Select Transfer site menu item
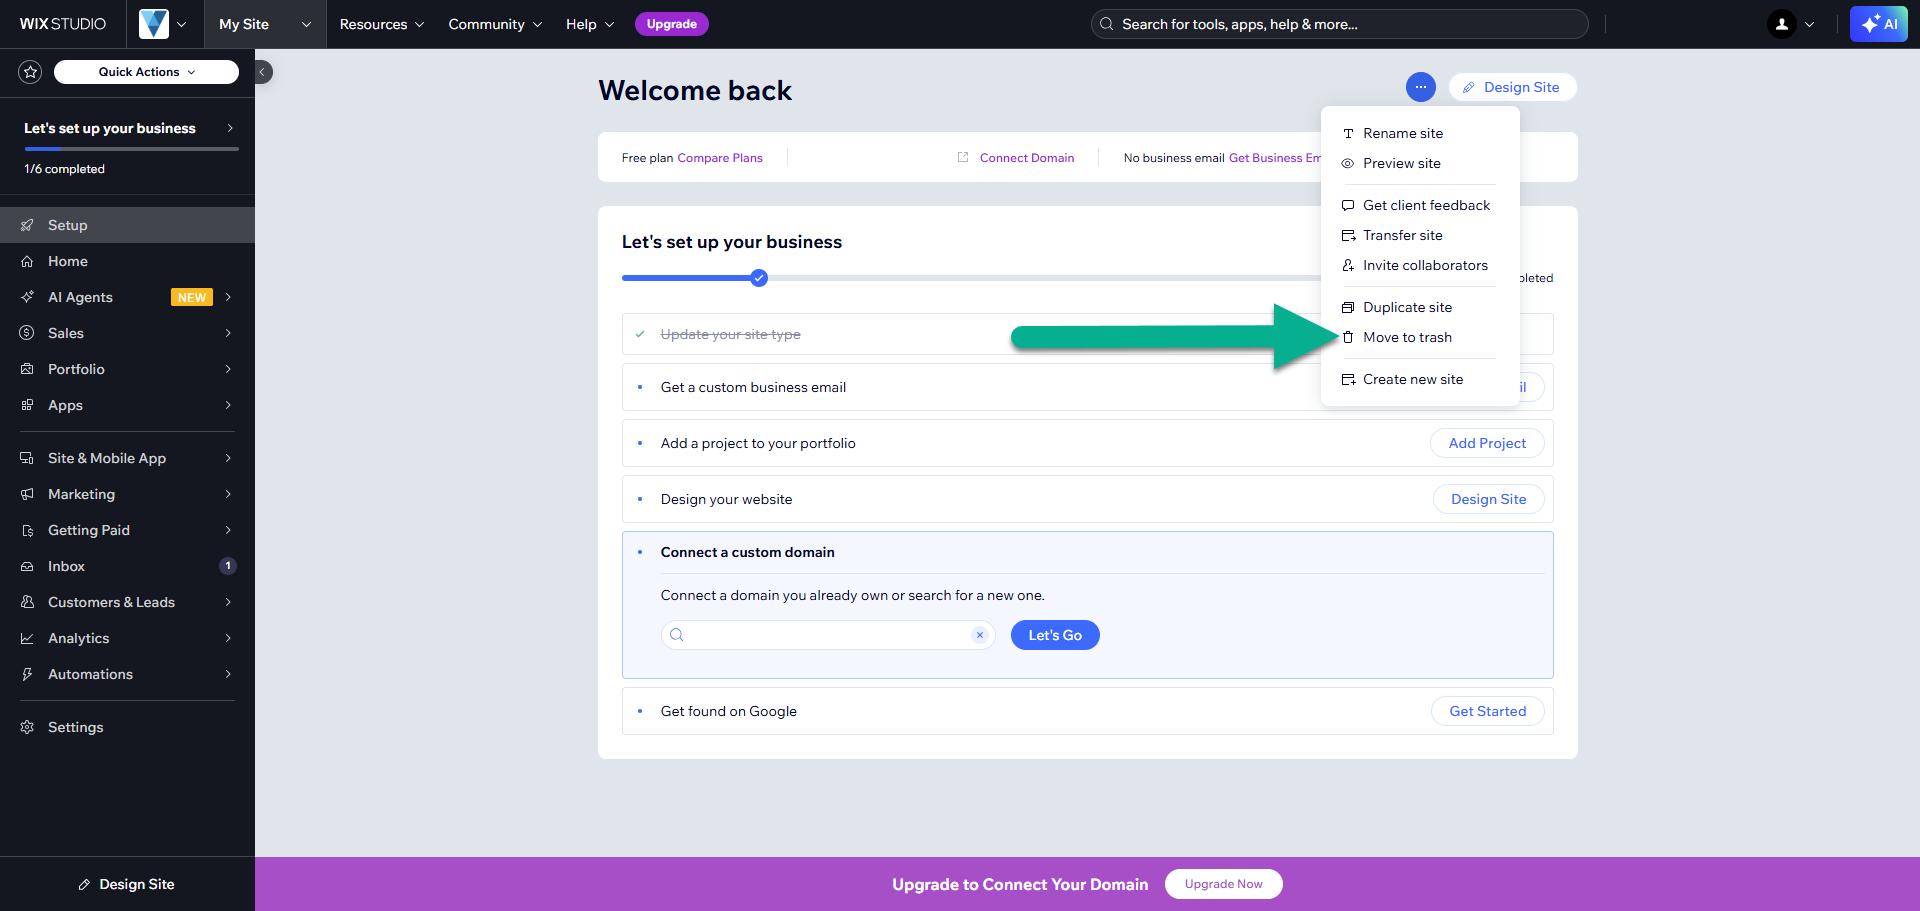This screenshot has height=911, width=1920. (1420, 235)
